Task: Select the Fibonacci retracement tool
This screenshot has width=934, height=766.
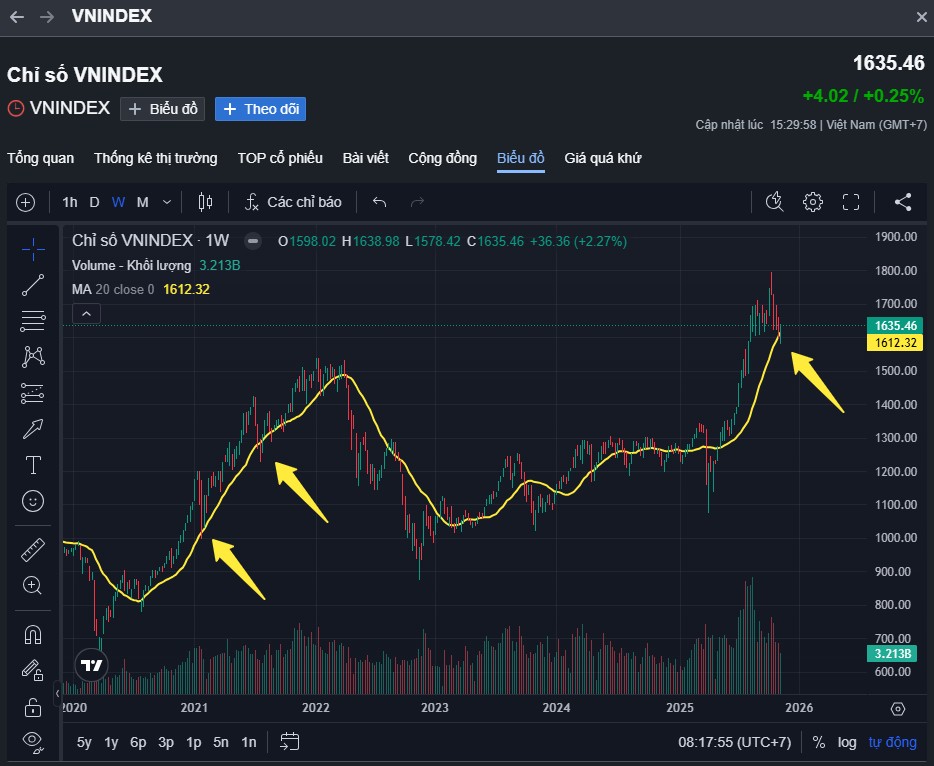Action: point(33,321)
